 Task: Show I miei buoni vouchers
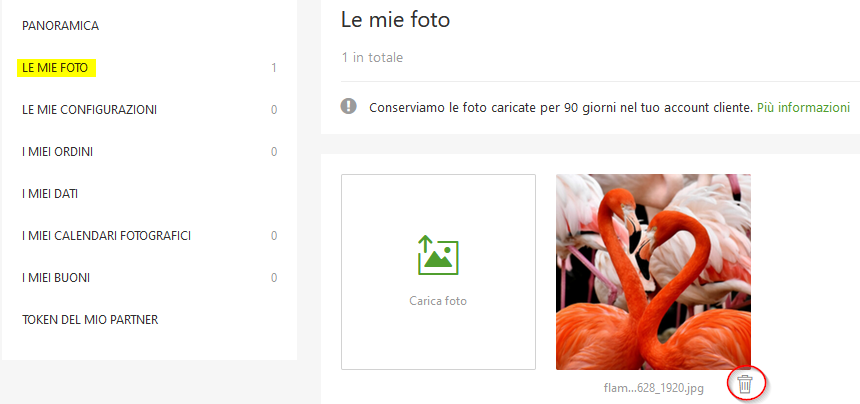56,278
